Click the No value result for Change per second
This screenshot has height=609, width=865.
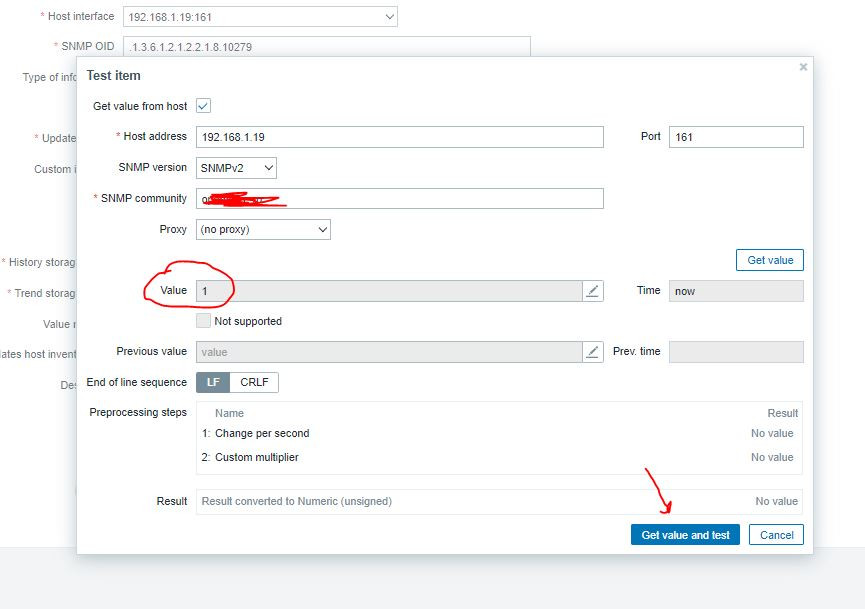pyautogui.click(x=772, y=434)
